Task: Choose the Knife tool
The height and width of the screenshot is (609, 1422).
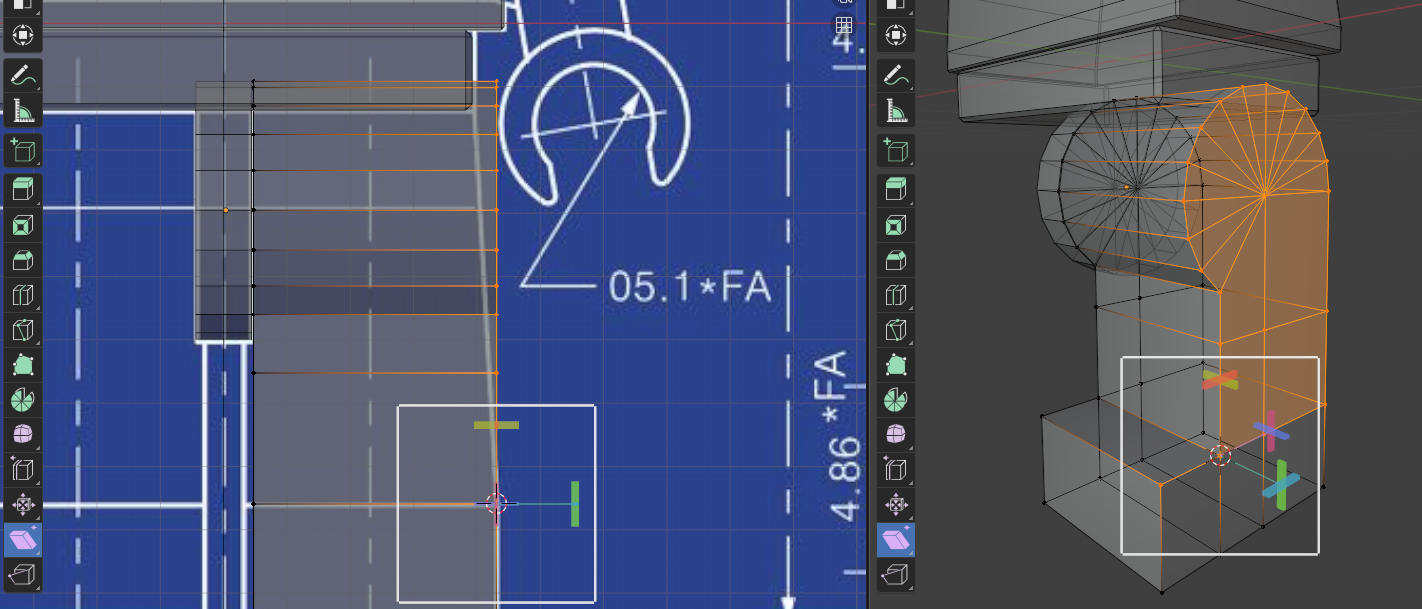Action: (22, 330)
